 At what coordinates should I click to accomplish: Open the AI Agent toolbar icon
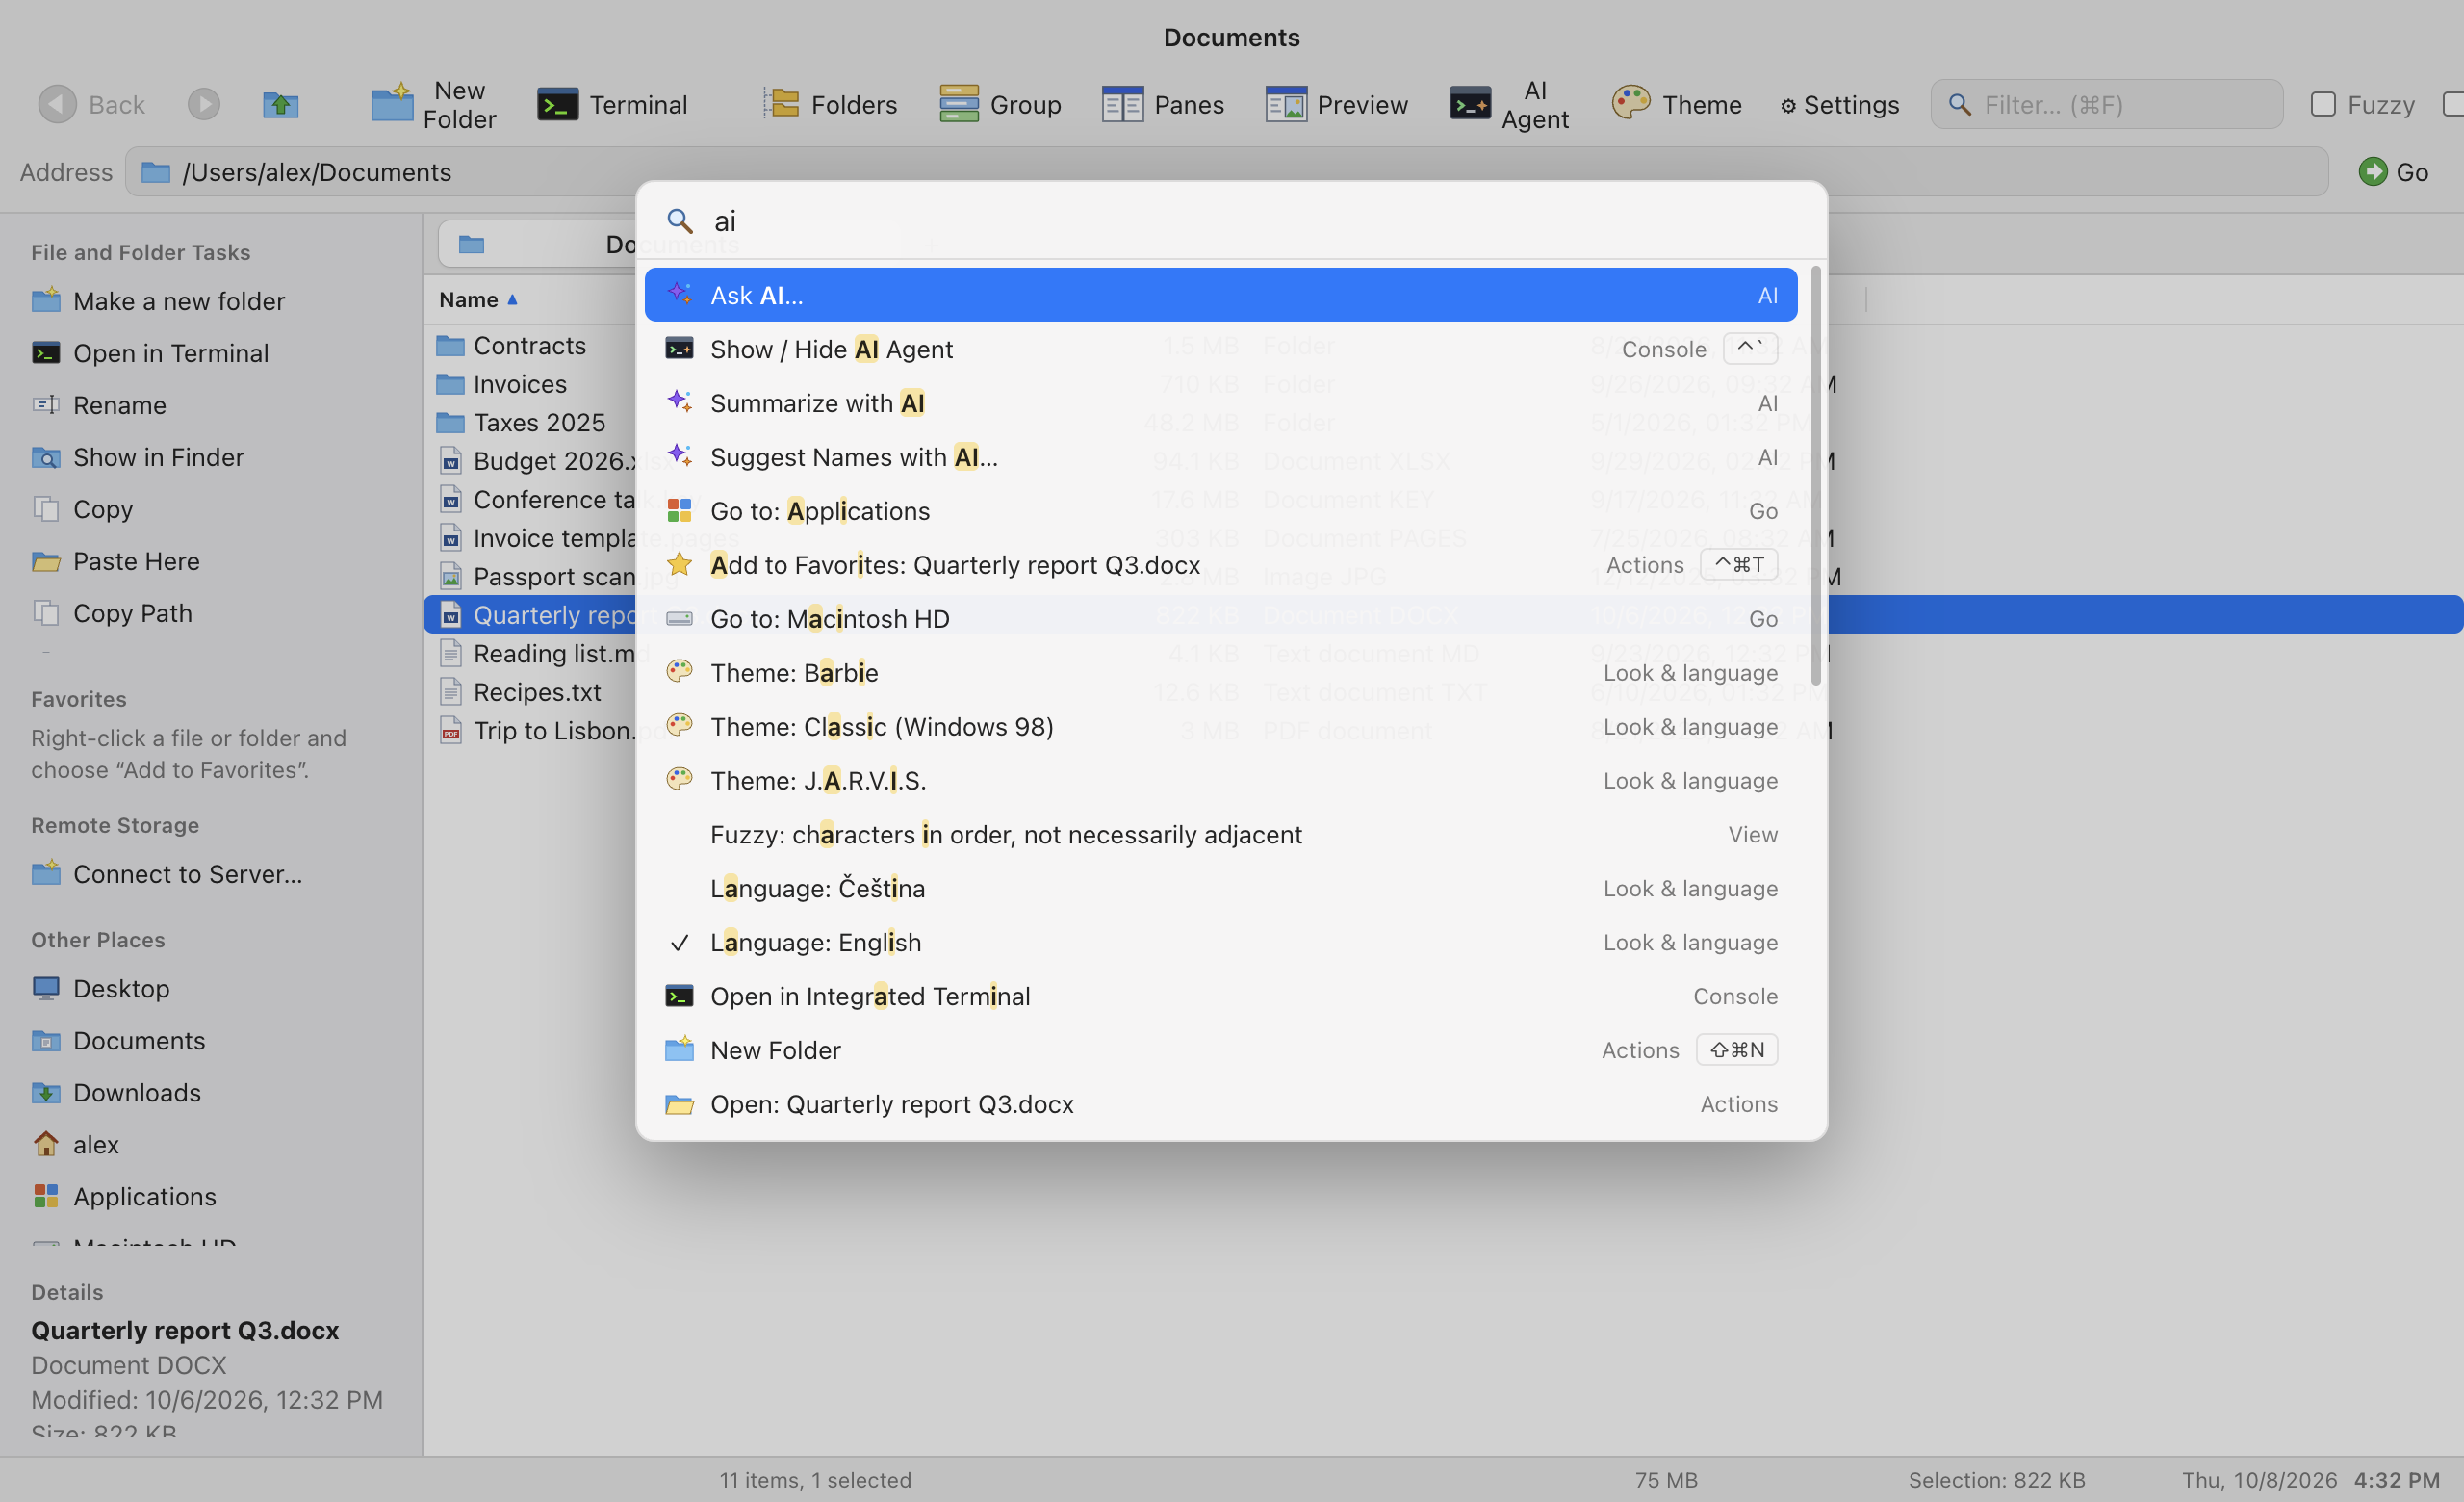click(1470, 104)
